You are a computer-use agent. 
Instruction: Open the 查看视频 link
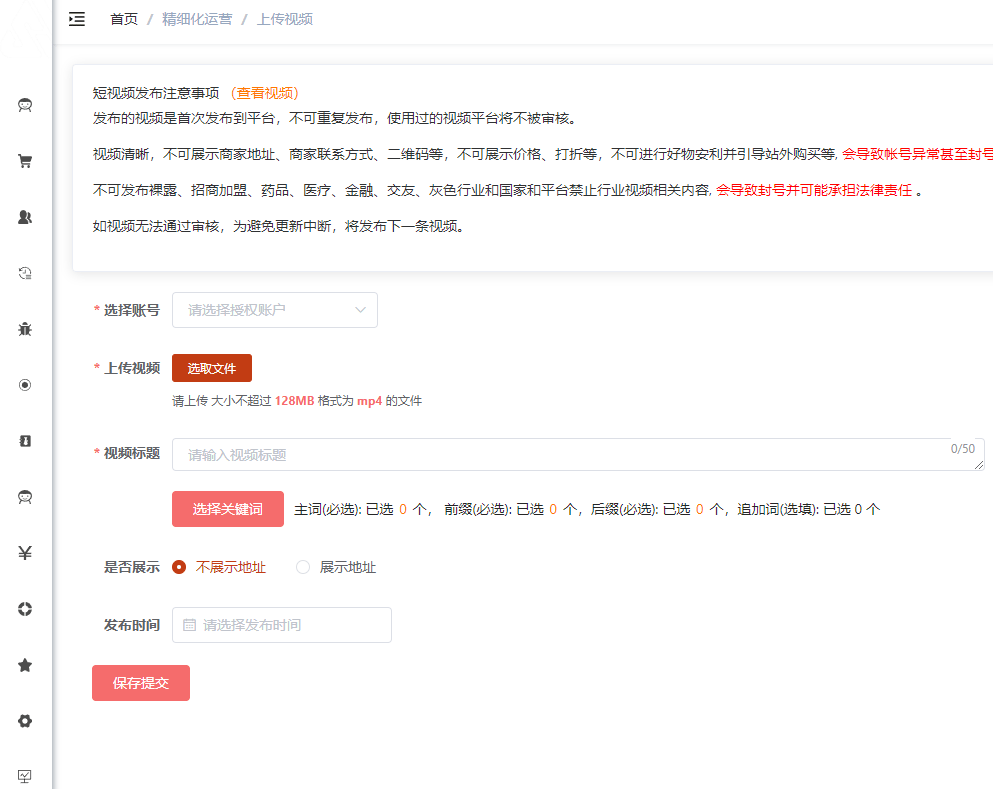(264, 93)
